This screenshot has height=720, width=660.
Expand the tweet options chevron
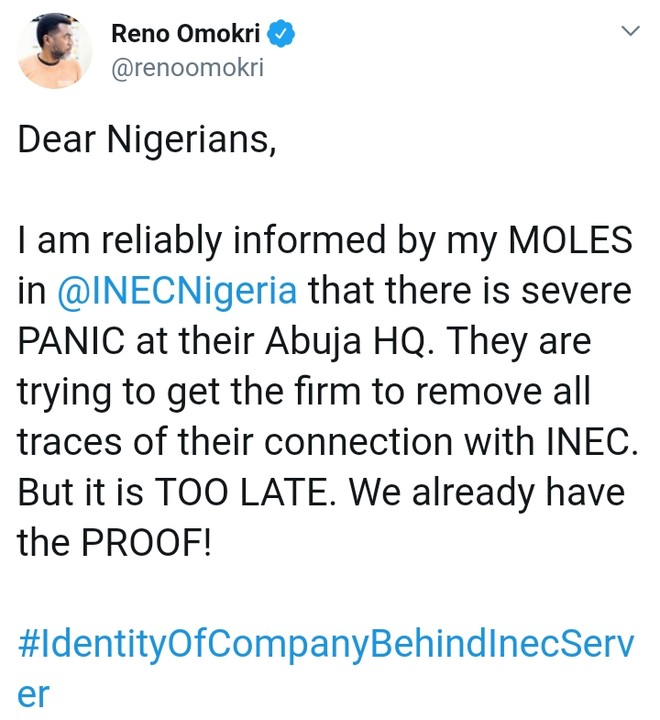631,33
